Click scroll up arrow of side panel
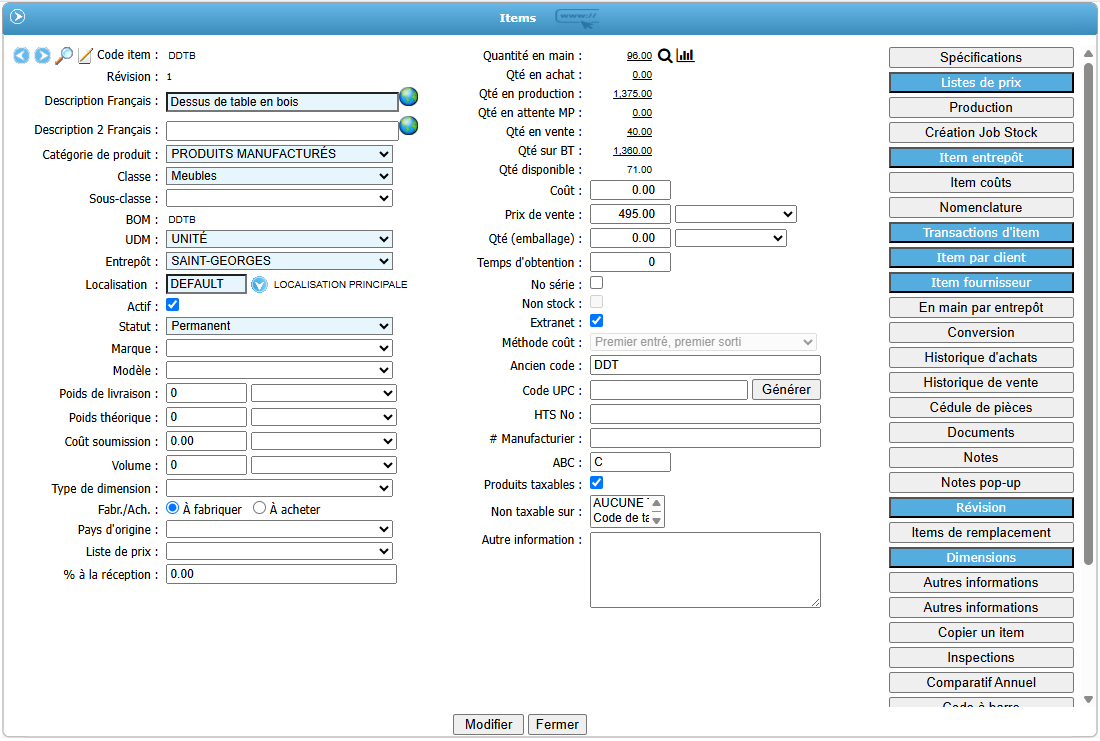The width and height of the screenshot is (1100, 741). coord(1088,53)
